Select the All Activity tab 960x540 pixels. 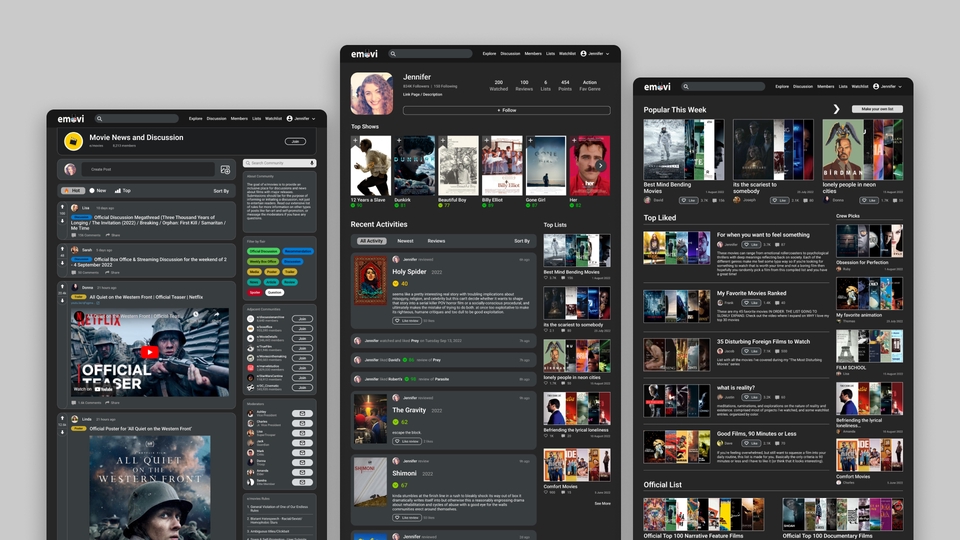tap(371, 241)
